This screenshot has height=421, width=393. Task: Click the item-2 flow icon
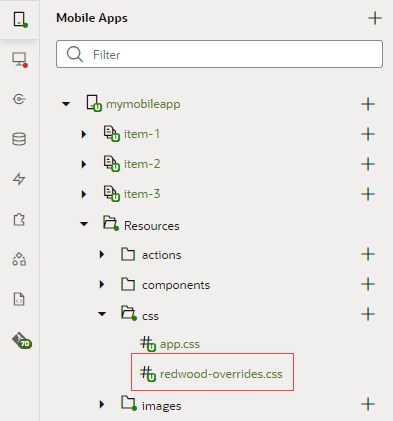[111, 164]
